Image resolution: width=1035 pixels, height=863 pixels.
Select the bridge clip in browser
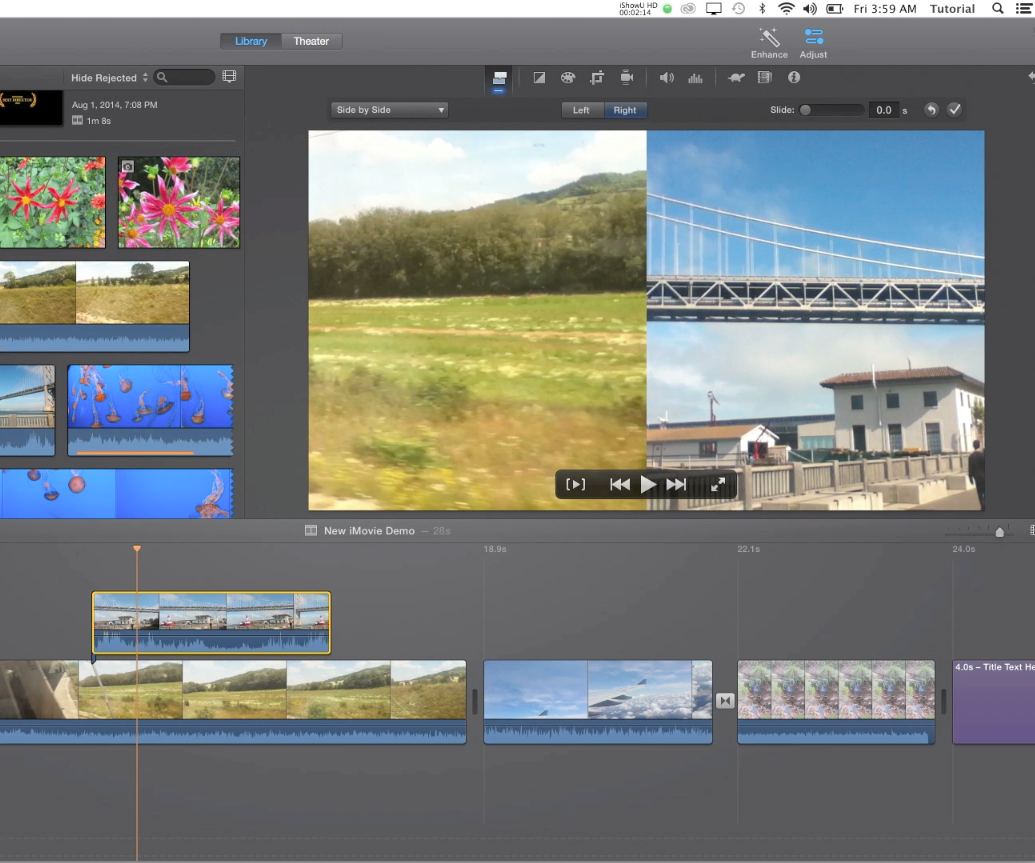pos(27,410)
